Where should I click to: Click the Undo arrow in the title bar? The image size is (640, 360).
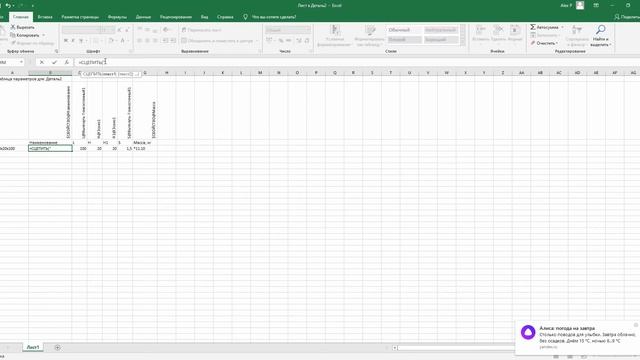pyautogui.click(x=8, y=6)
